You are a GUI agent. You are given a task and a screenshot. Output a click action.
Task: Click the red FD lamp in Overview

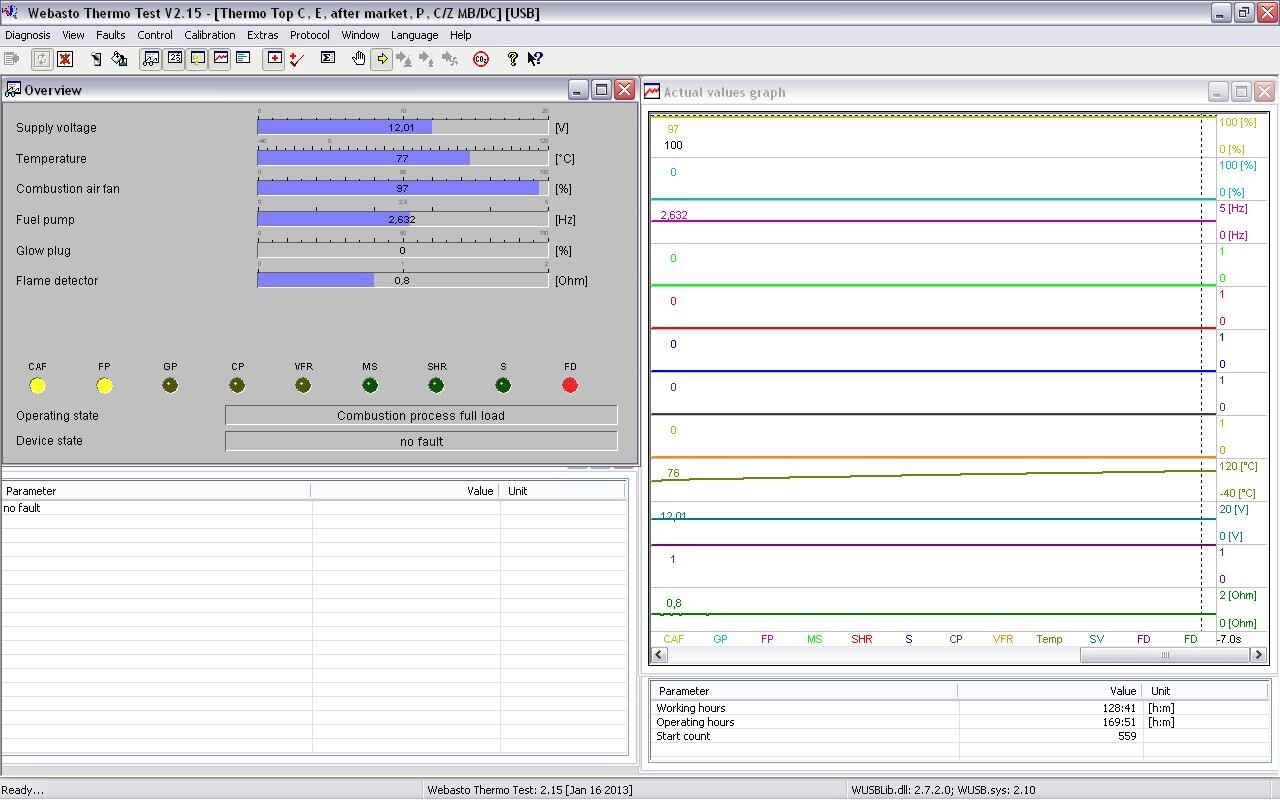click(570, 385)
